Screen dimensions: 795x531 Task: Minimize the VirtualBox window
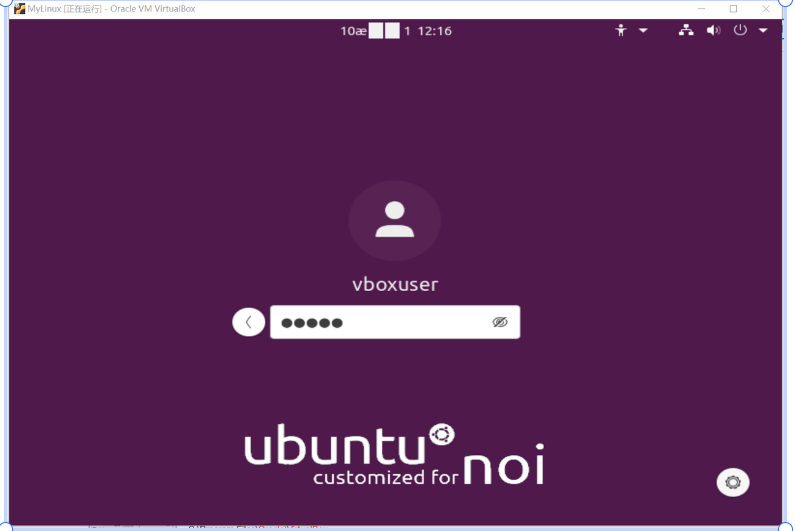tap(701, 9)
